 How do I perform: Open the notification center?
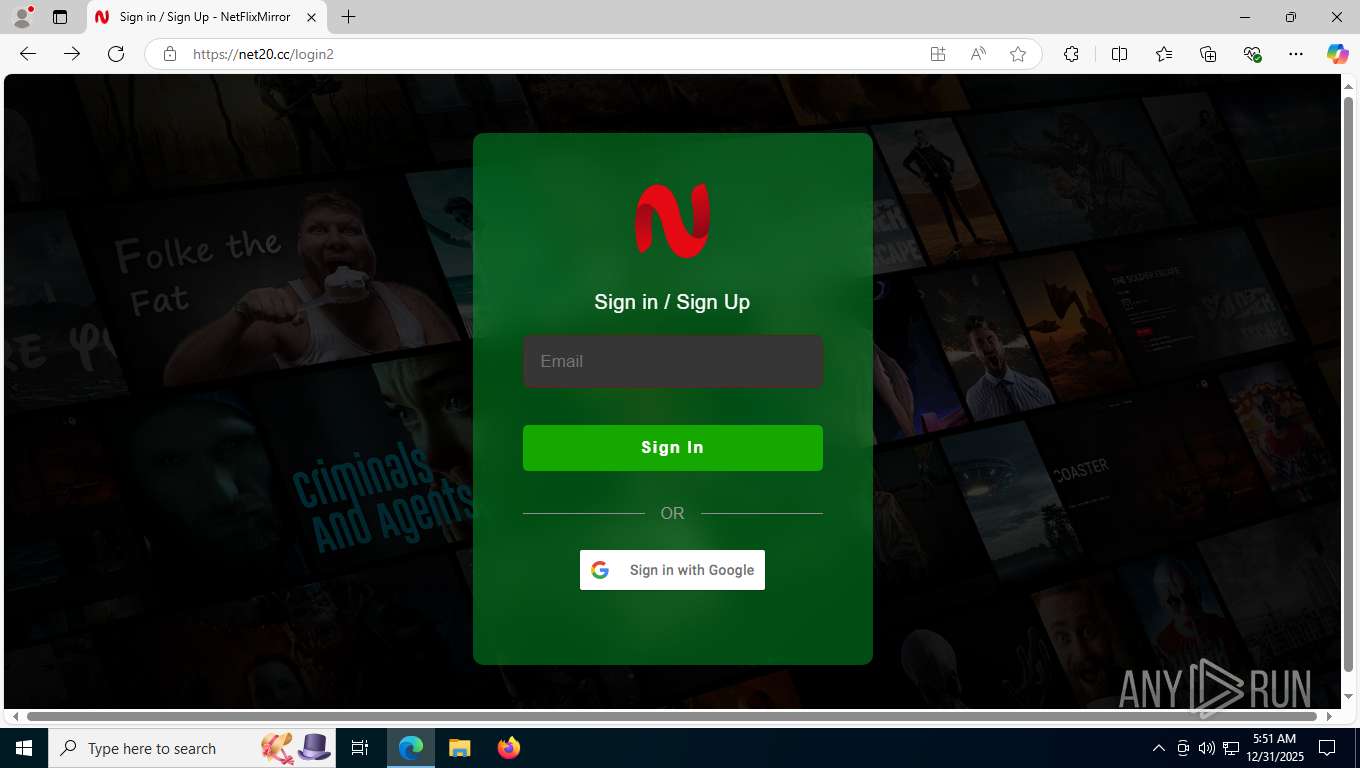(1327, 748)
